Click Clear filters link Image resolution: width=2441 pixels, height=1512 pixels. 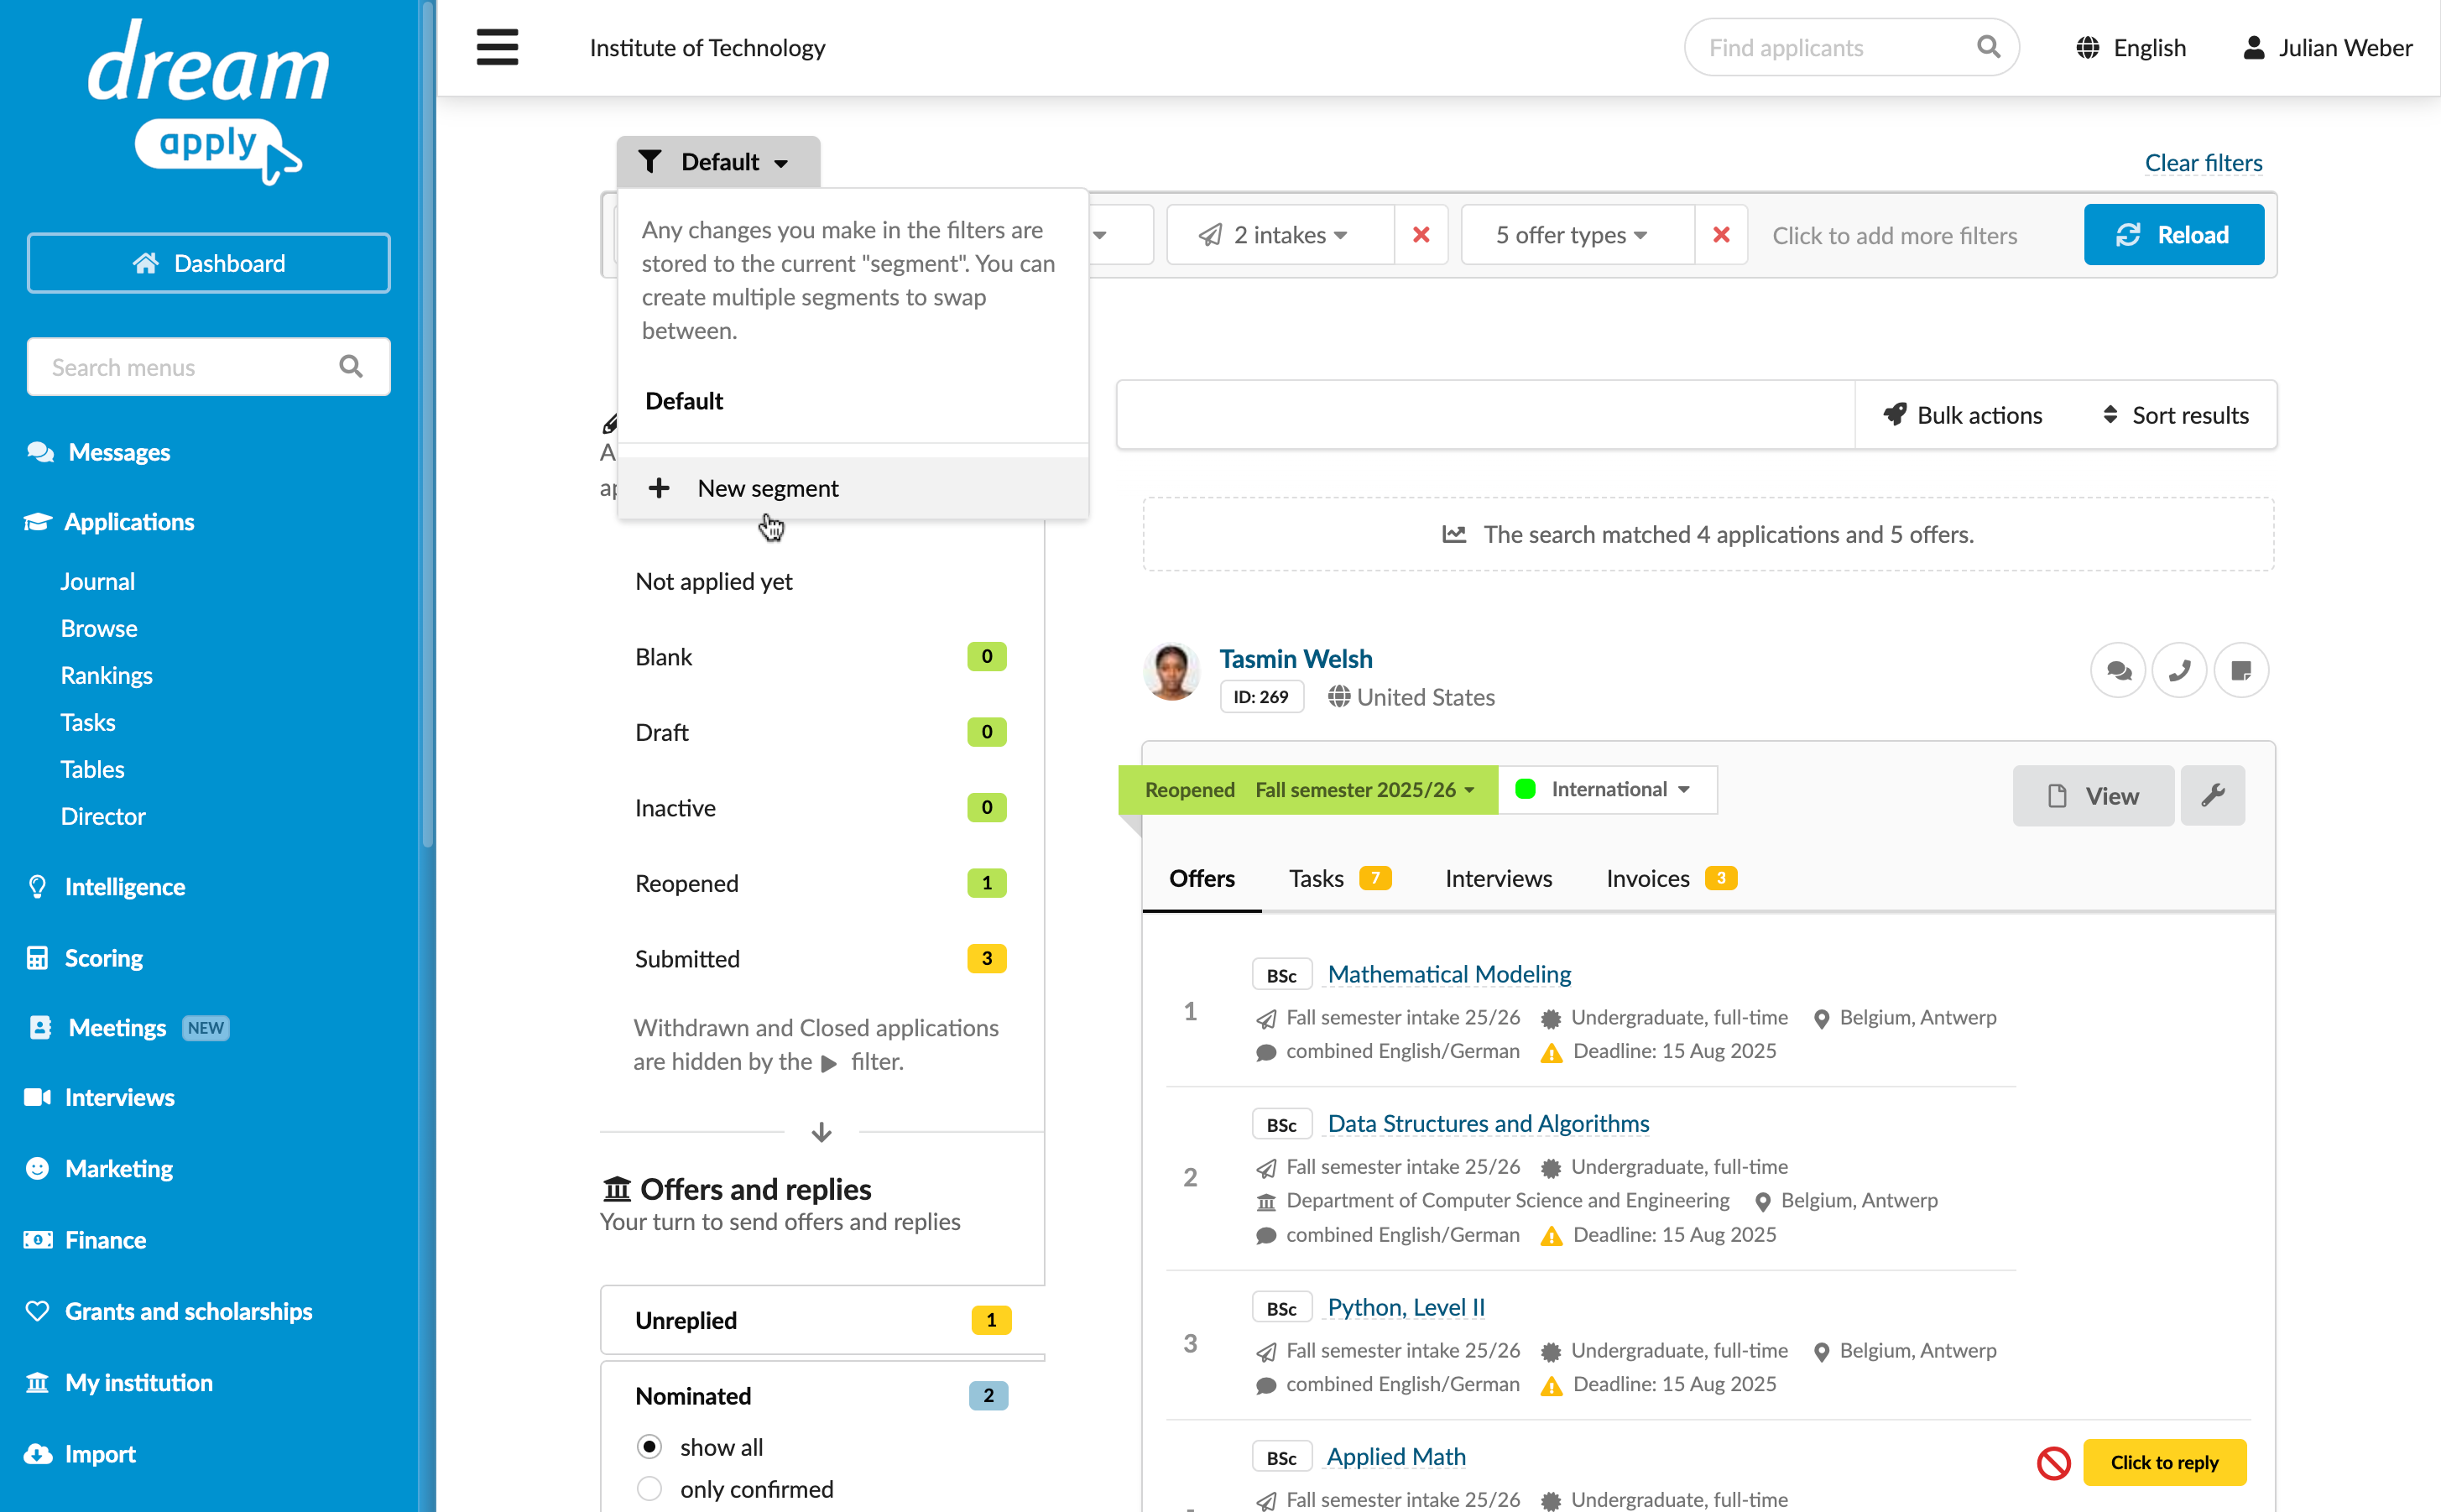tap(2203, 163)
